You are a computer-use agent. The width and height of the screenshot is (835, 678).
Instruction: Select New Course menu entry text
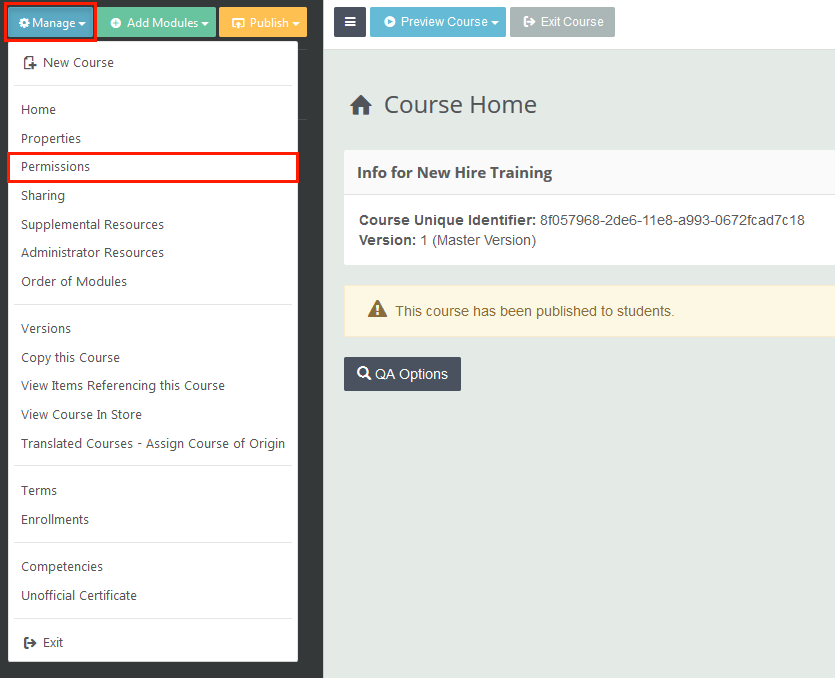point(78,63)
